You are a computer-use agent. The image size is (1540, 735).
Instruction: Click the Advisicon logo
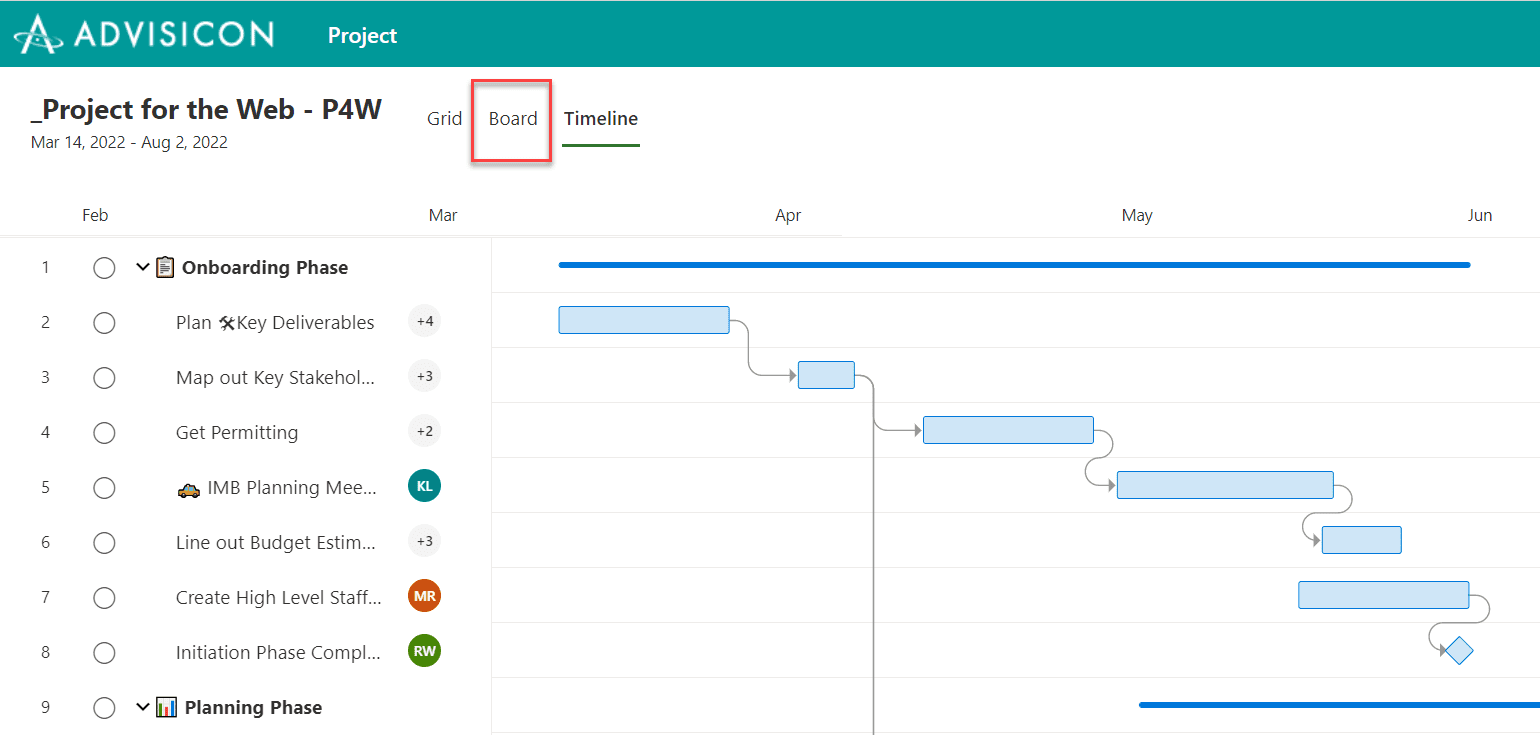[143, 34]
